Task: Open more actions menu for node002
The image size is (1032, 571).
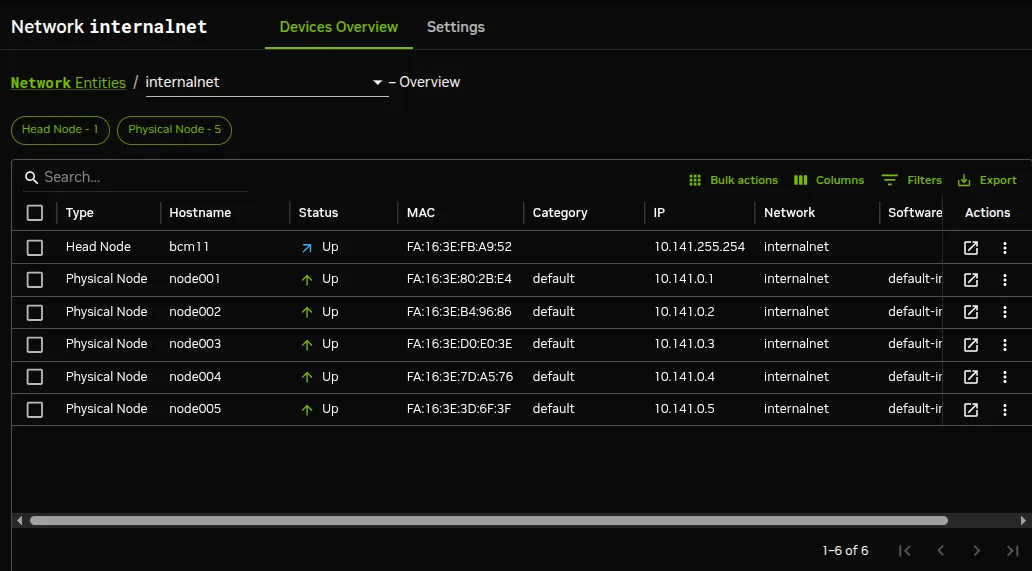Action: click(x=1004, y=312)
